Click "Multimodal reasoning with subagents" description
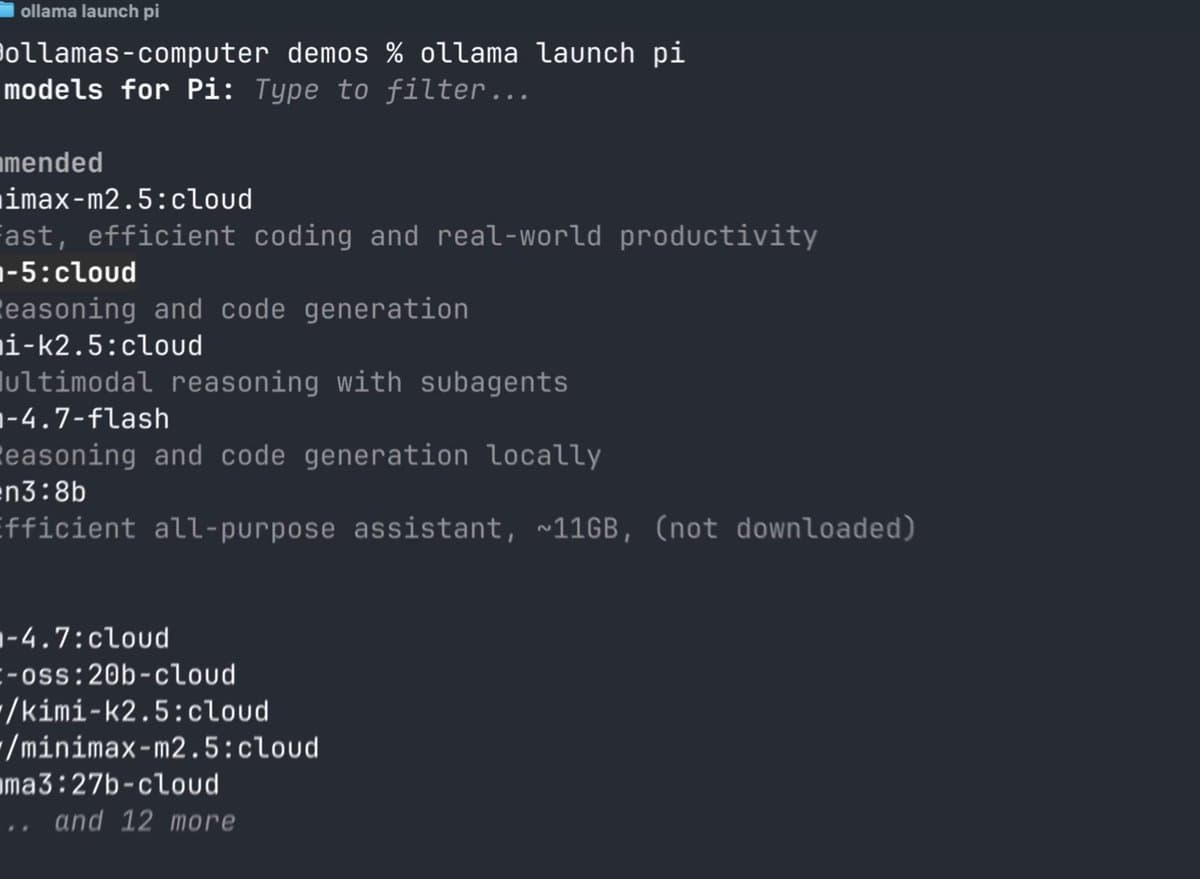This screenshot has width=1200, height=879. pyautogui.click(x=284, y=382)
